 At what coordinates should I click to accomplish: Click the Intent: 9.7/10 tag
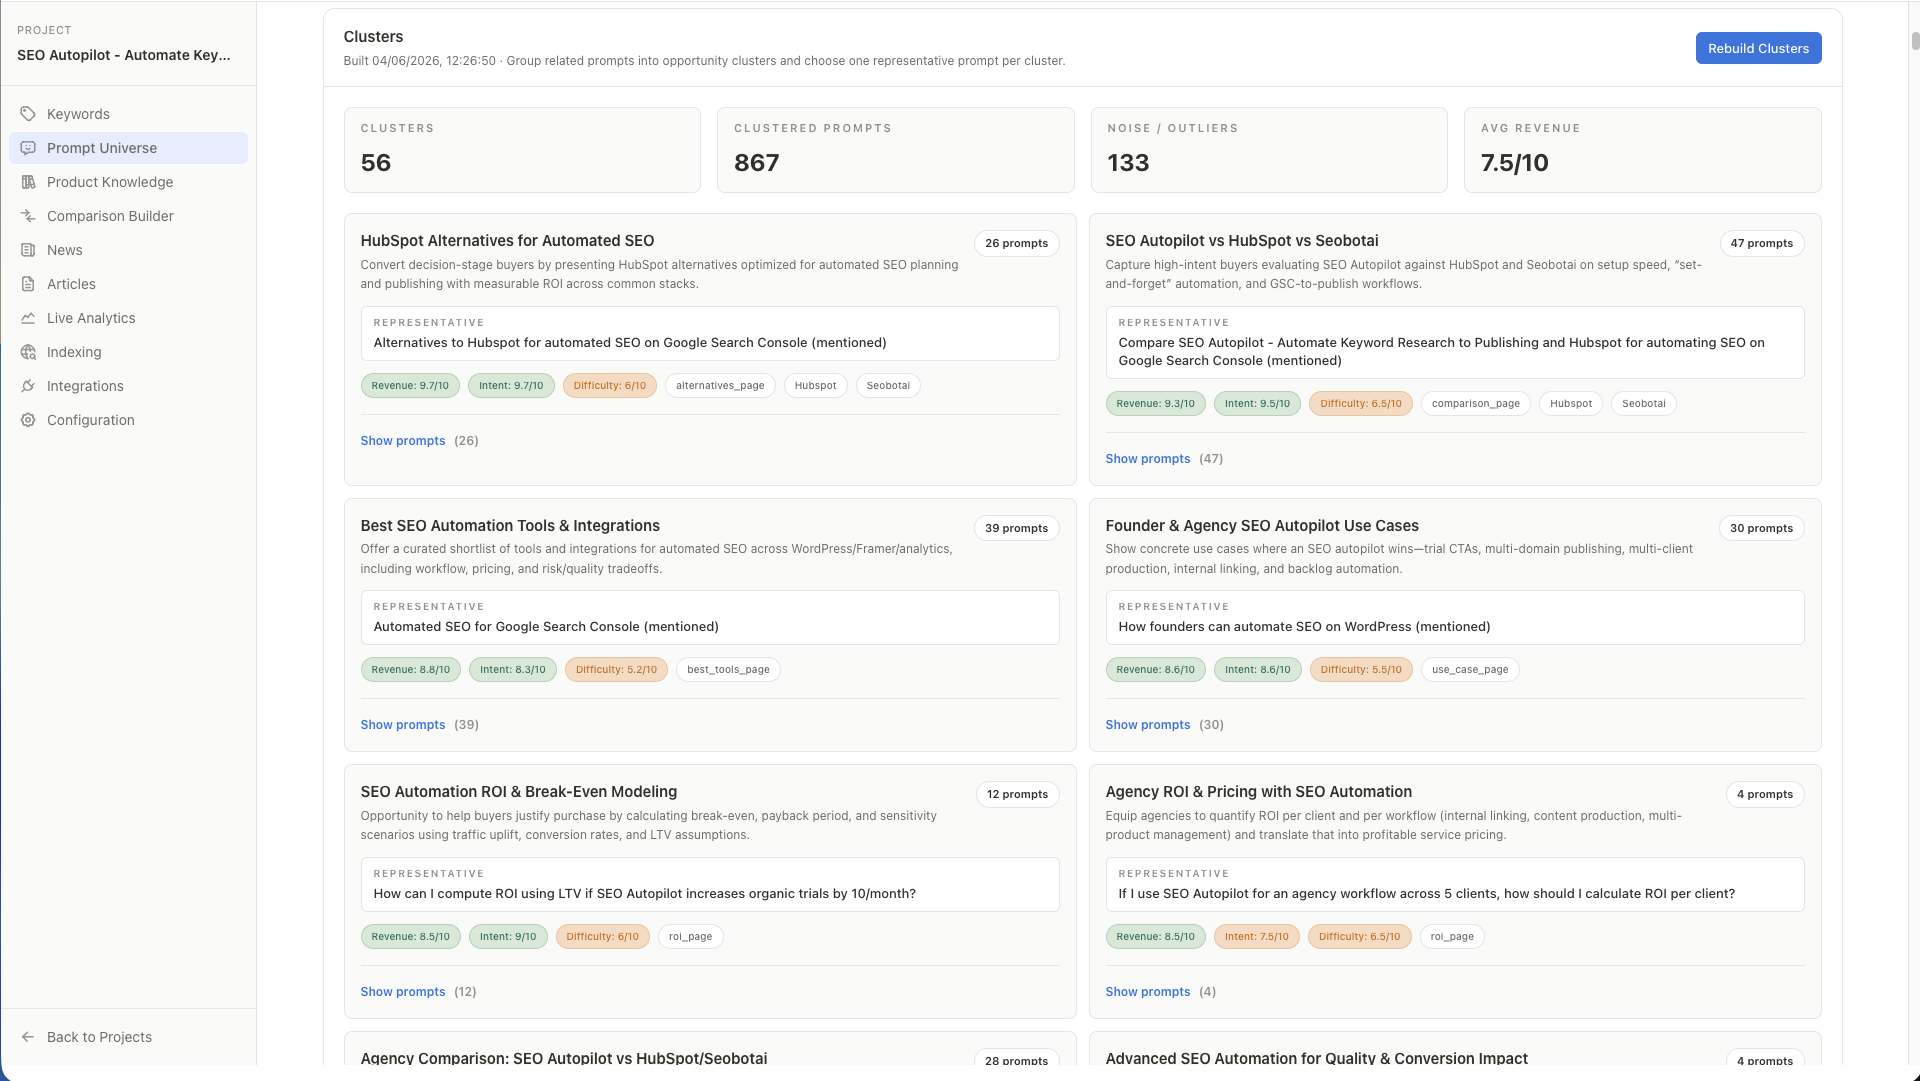pos(511,386)
